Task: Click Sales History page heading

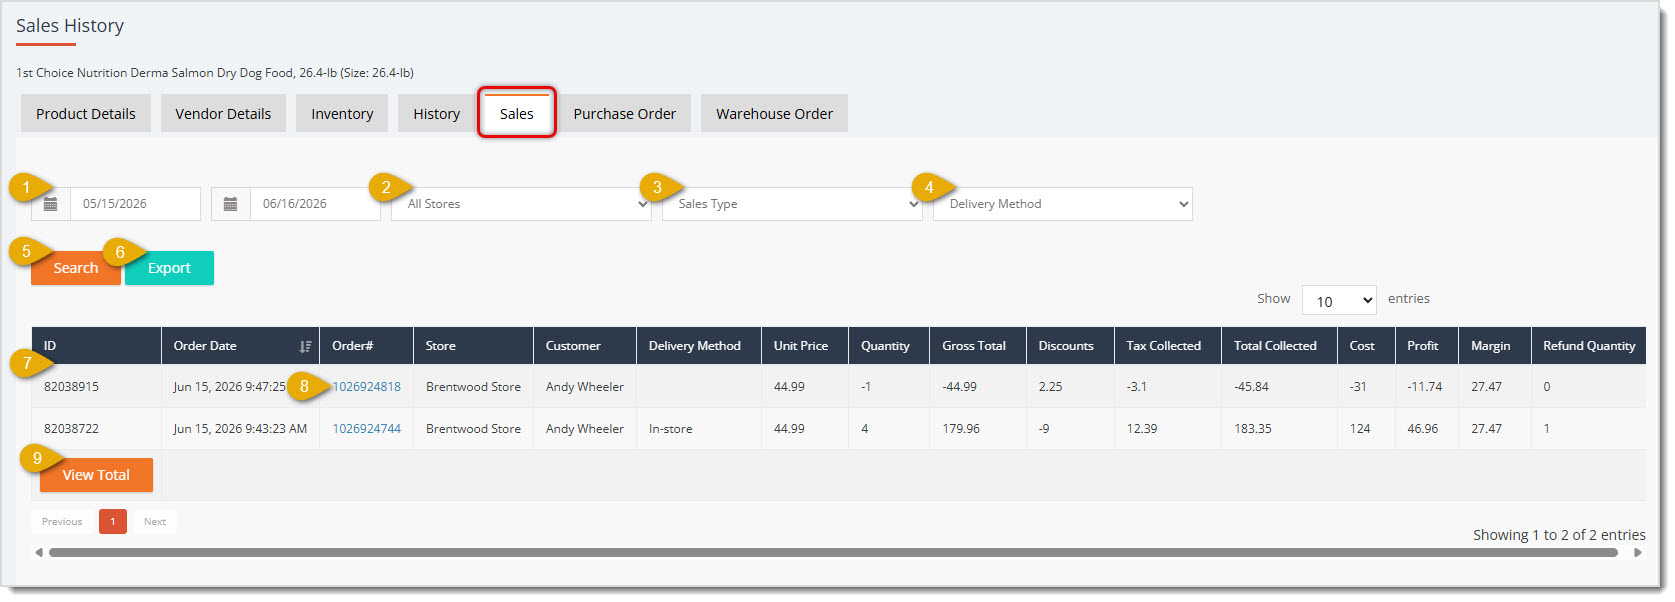Action: [x=70, y=26]
